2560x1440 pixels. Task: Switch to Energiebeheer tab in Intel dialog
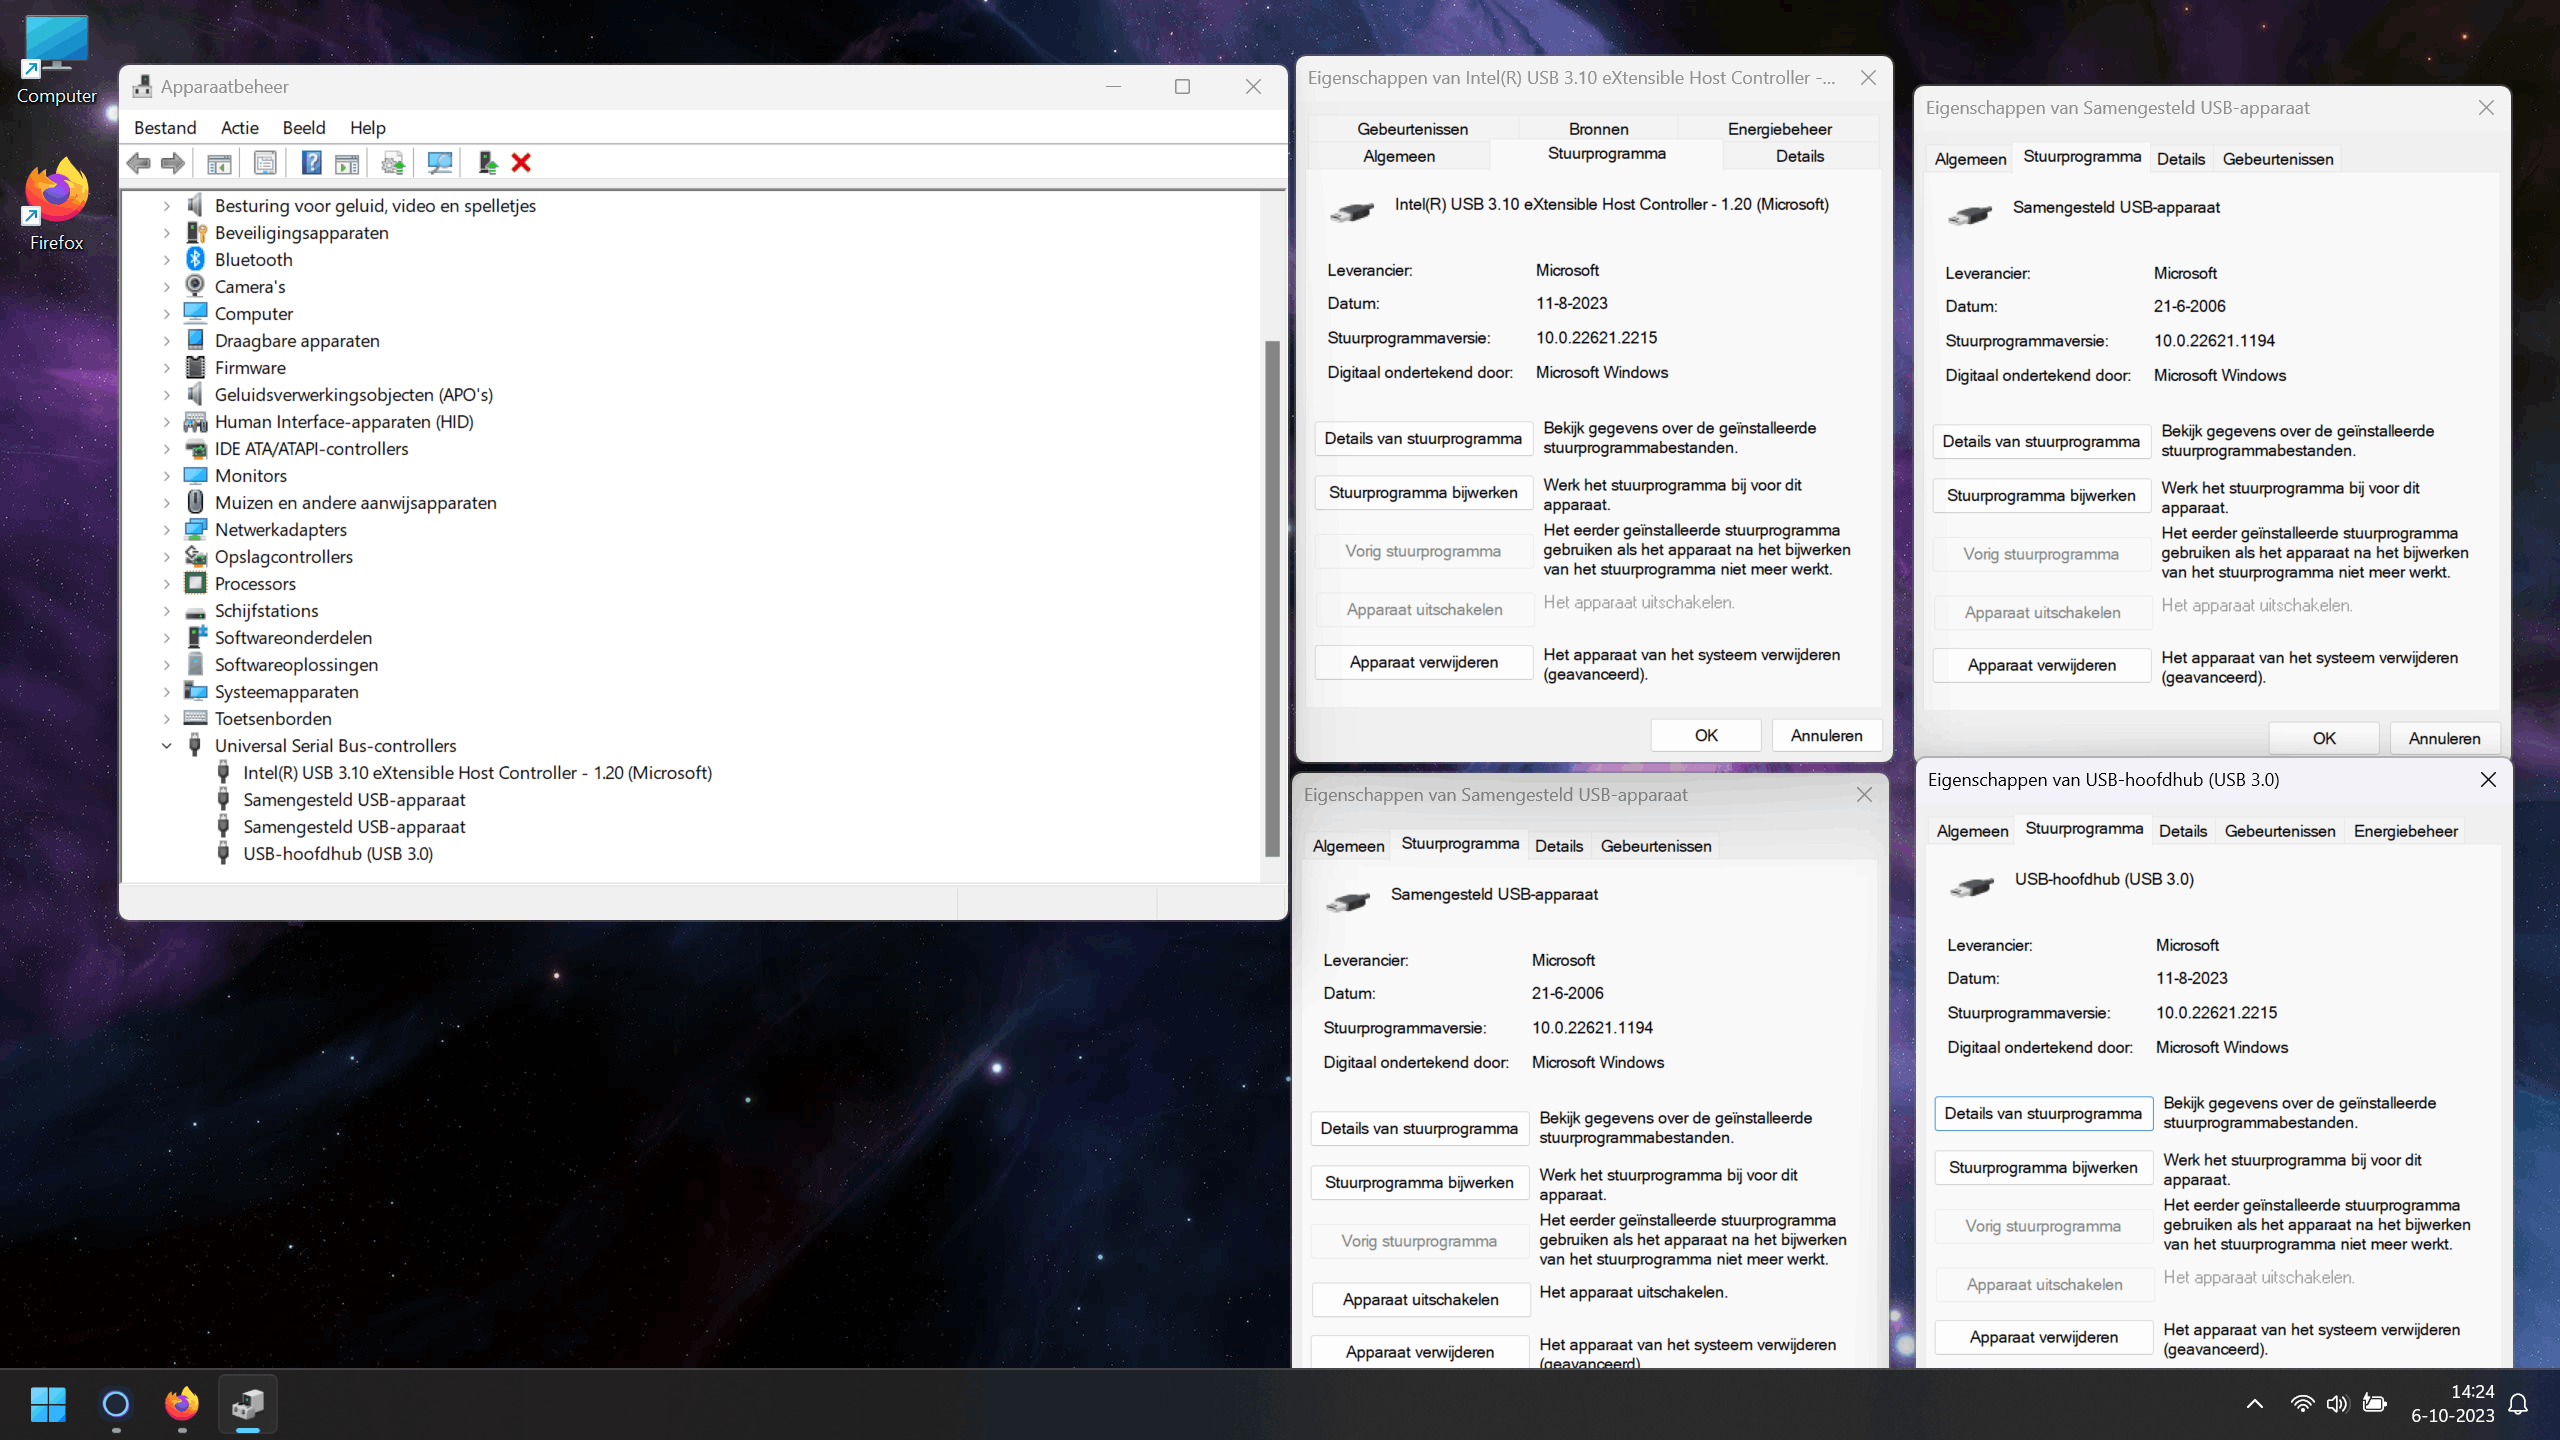[x=1779, y=129]
